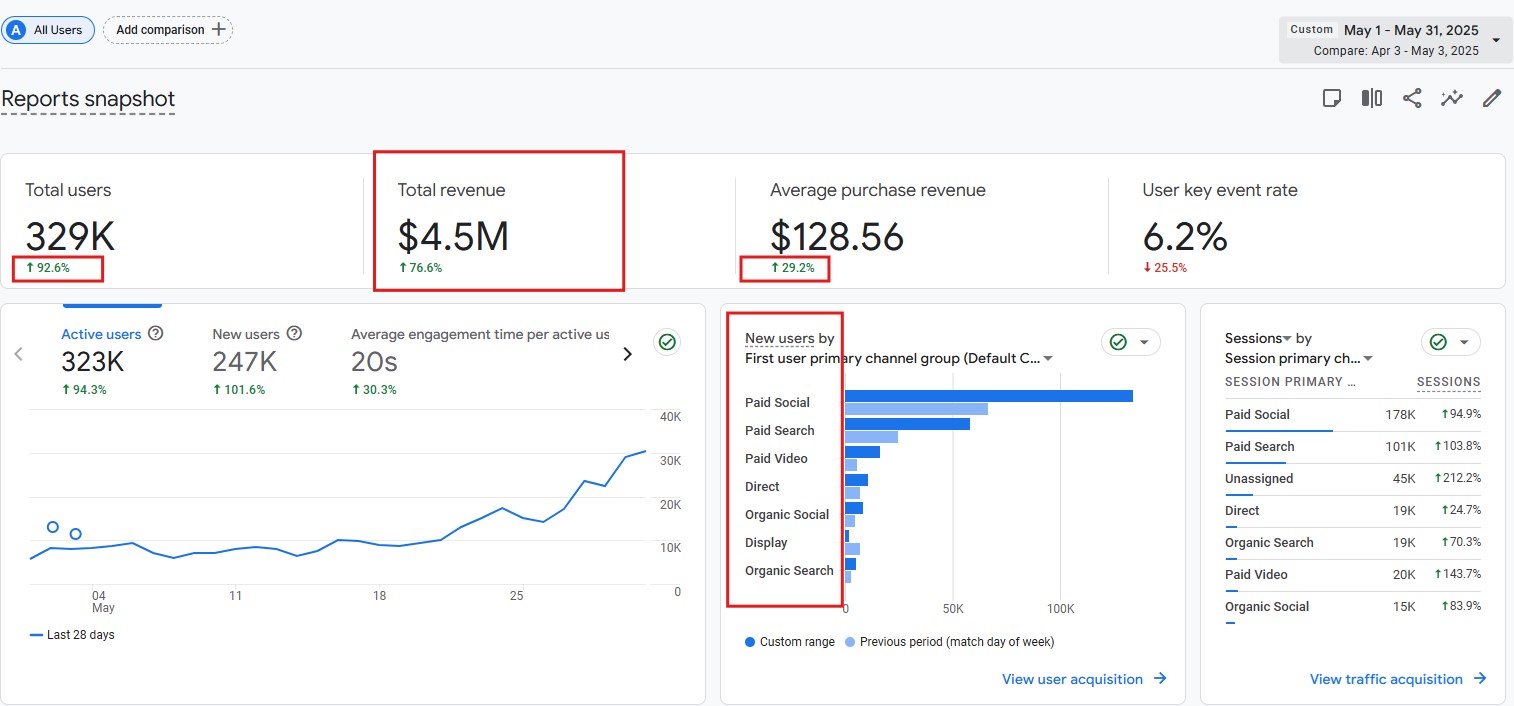
Task: Open the Sessions metric dropdown
Action: pyautogui.click(x=1259, y=338)
